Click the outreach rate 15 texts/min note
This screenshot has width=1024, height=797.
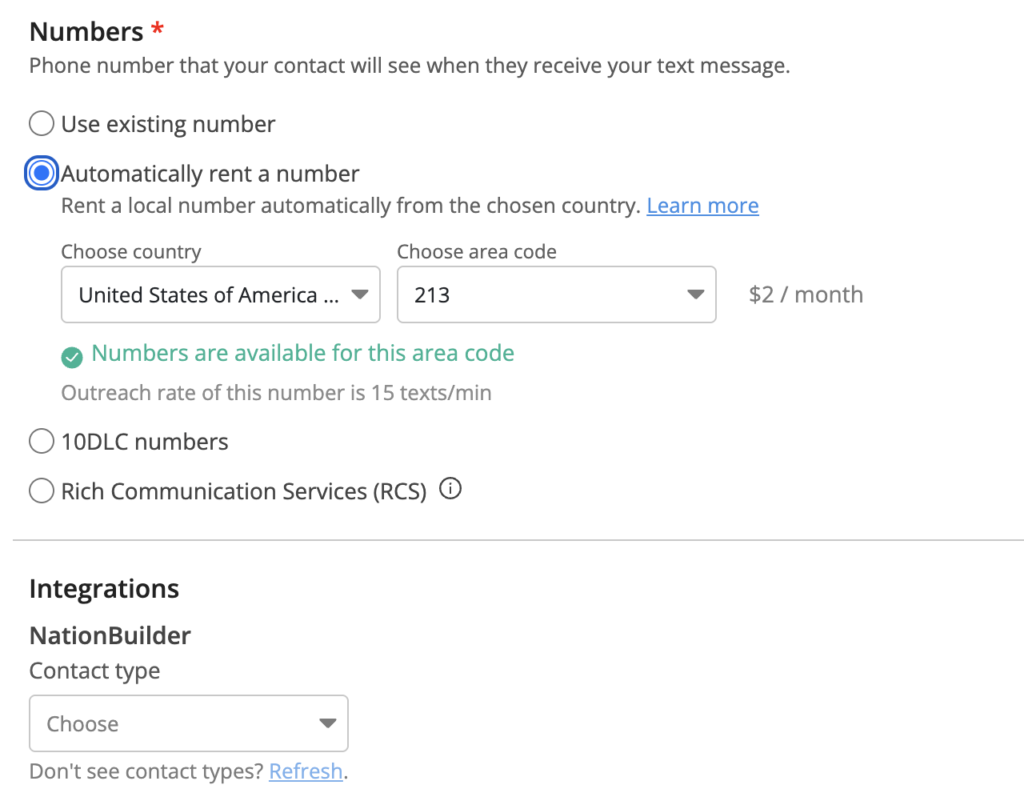pyautogui.click(x=276, y=393)
